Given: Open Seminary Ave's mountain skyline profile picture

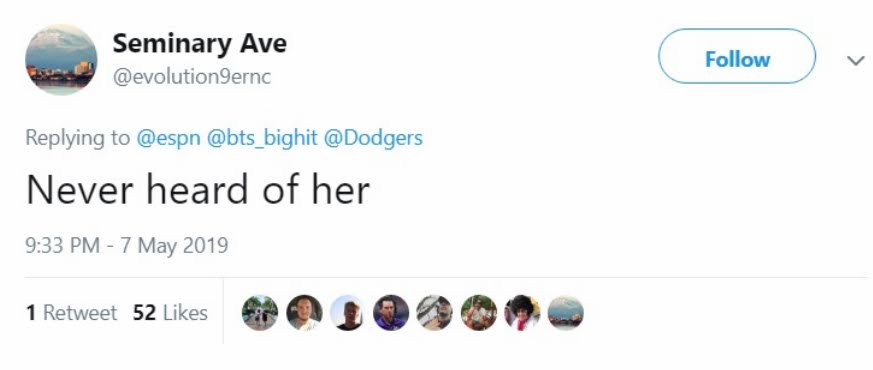Looking at the screenshot, I should tap(61, 60).
